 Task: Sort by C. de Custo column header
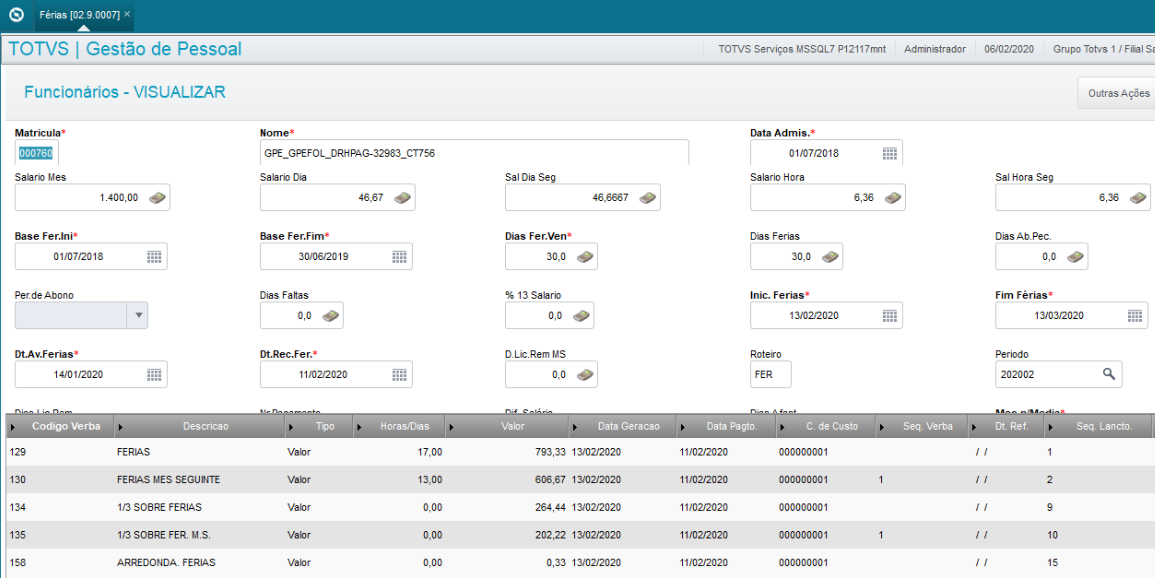[826, 426]
